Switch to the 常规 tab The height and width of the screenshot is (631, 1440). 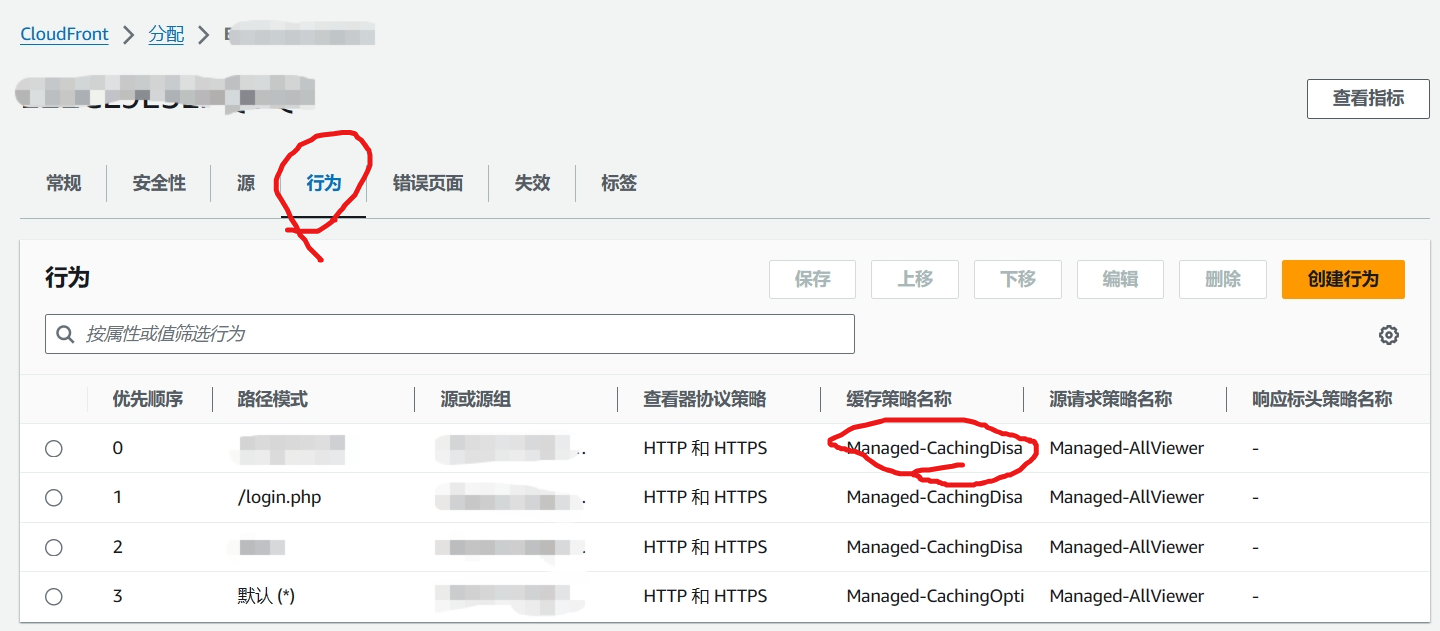[x=63, y=183]
